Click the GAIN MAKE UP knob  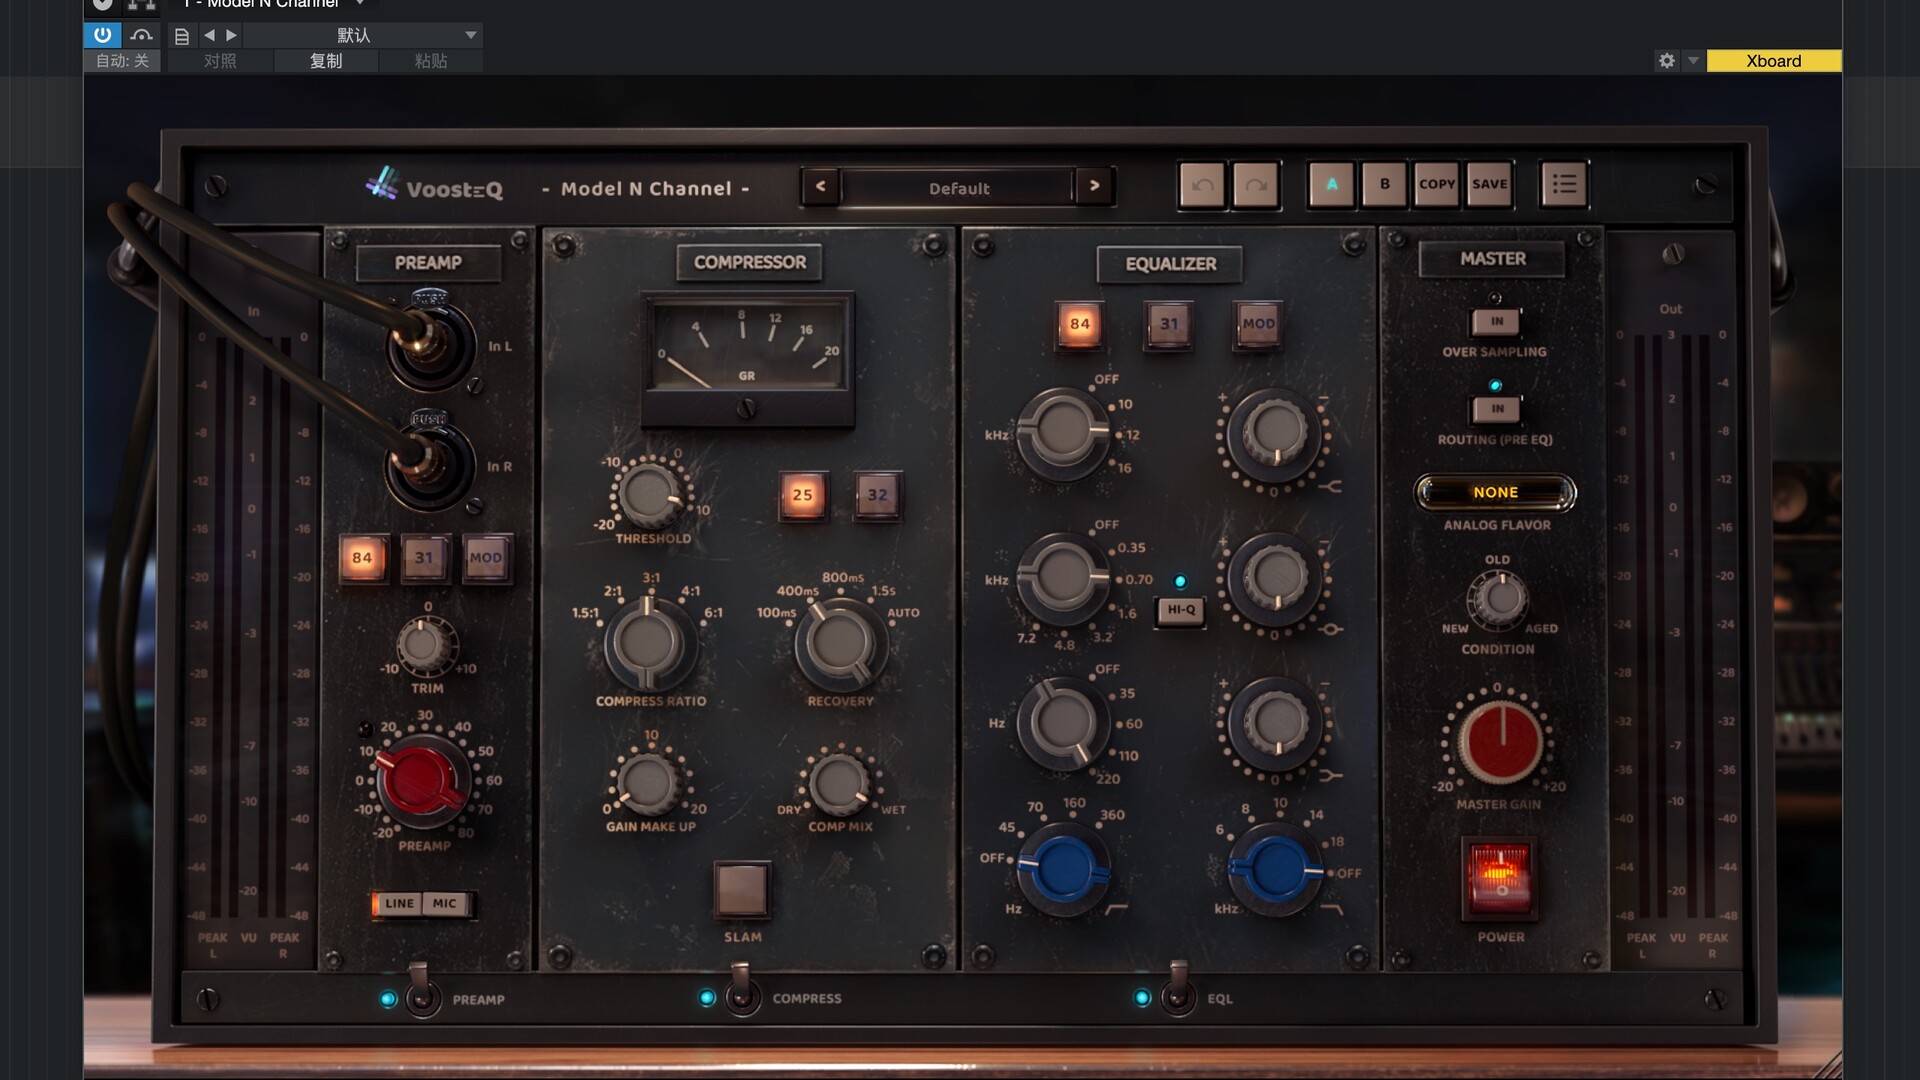[648, 784]
